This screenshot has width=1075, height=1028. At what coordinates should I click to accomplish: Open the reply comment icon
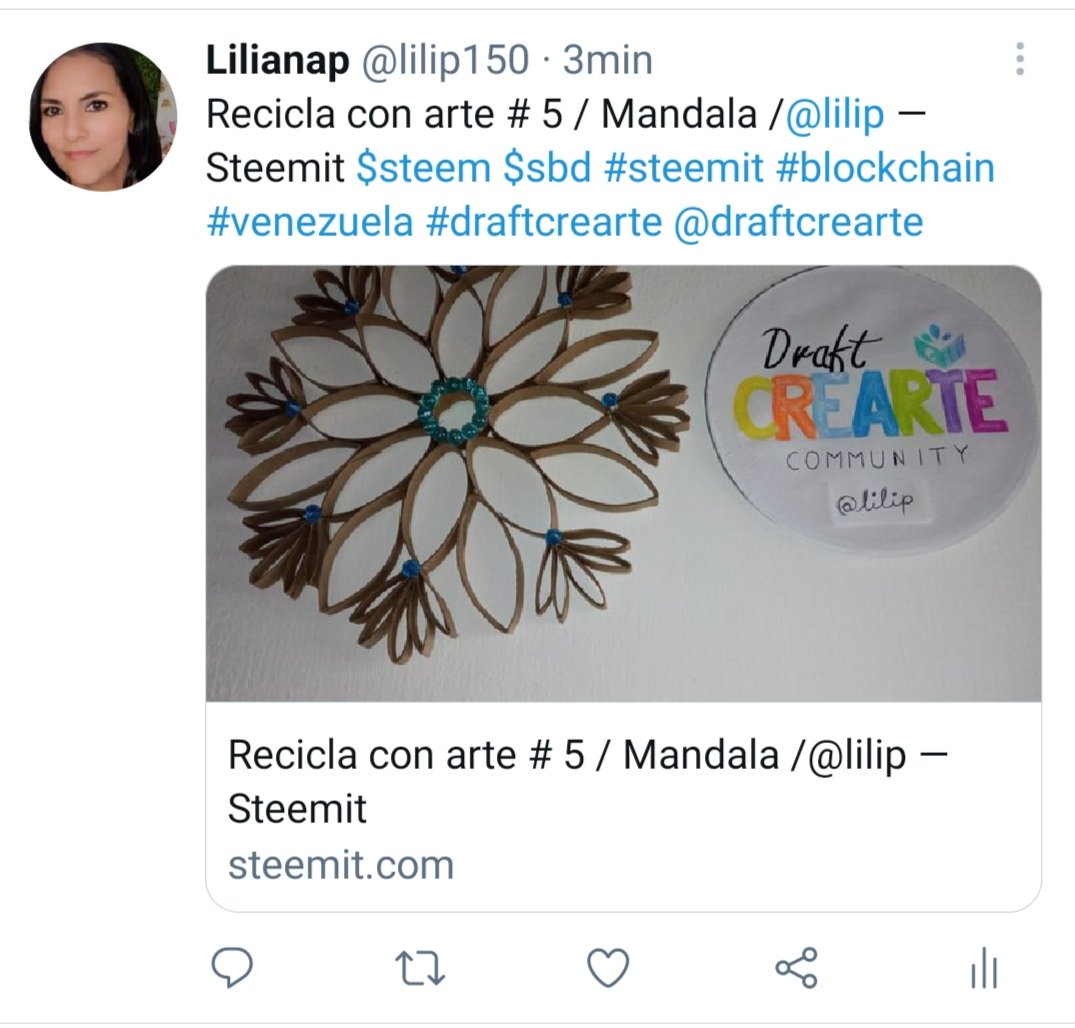(x=232, y=968)
